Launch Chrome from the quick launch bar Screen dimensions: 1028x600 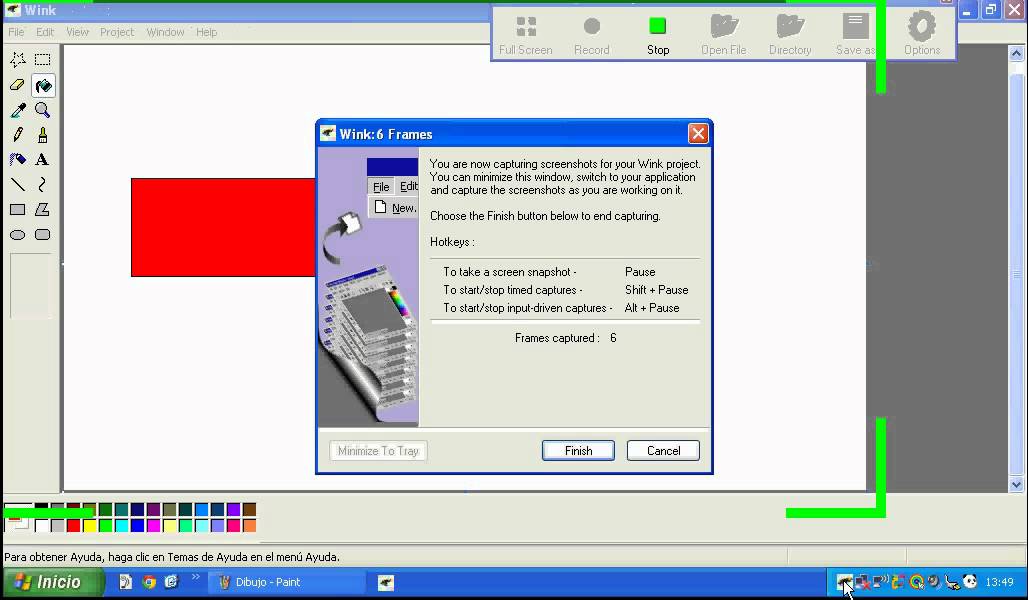click(149, 582)
